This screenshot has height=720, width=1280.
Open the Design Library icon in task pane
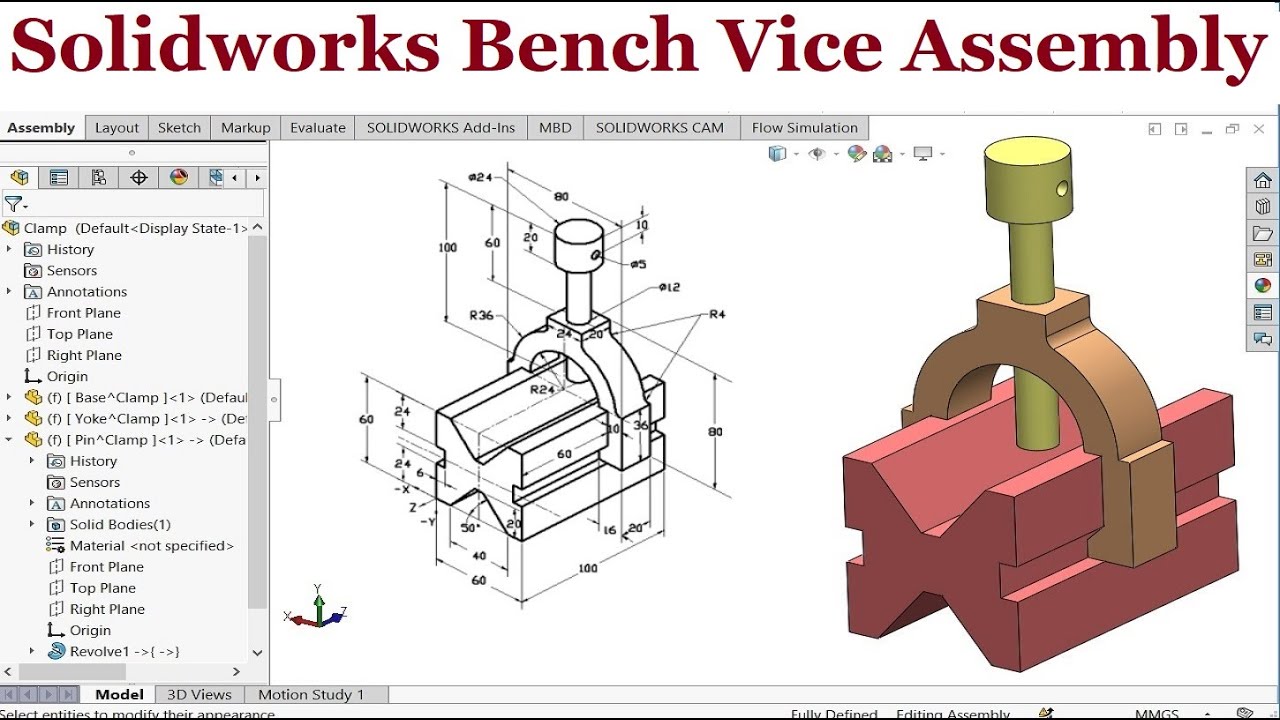click(x=1263, y=207)
